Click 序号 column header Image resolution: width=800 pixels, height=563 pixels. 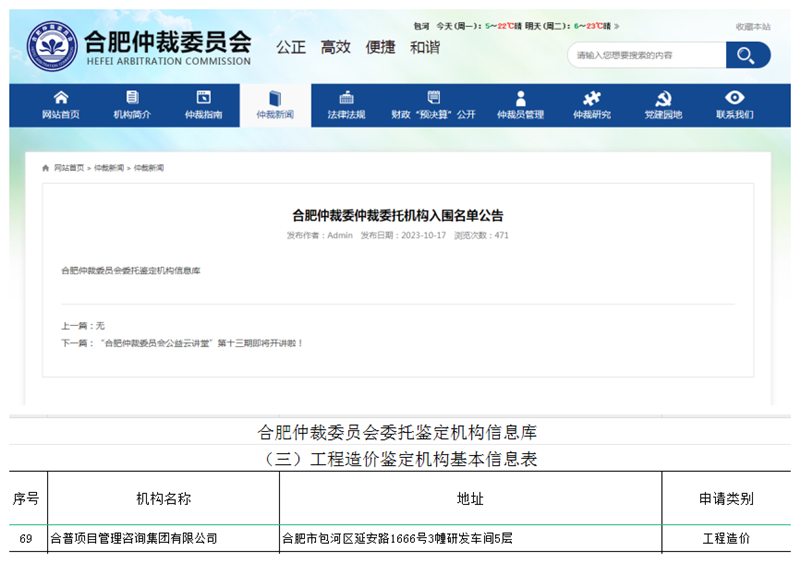coord(26,499)
